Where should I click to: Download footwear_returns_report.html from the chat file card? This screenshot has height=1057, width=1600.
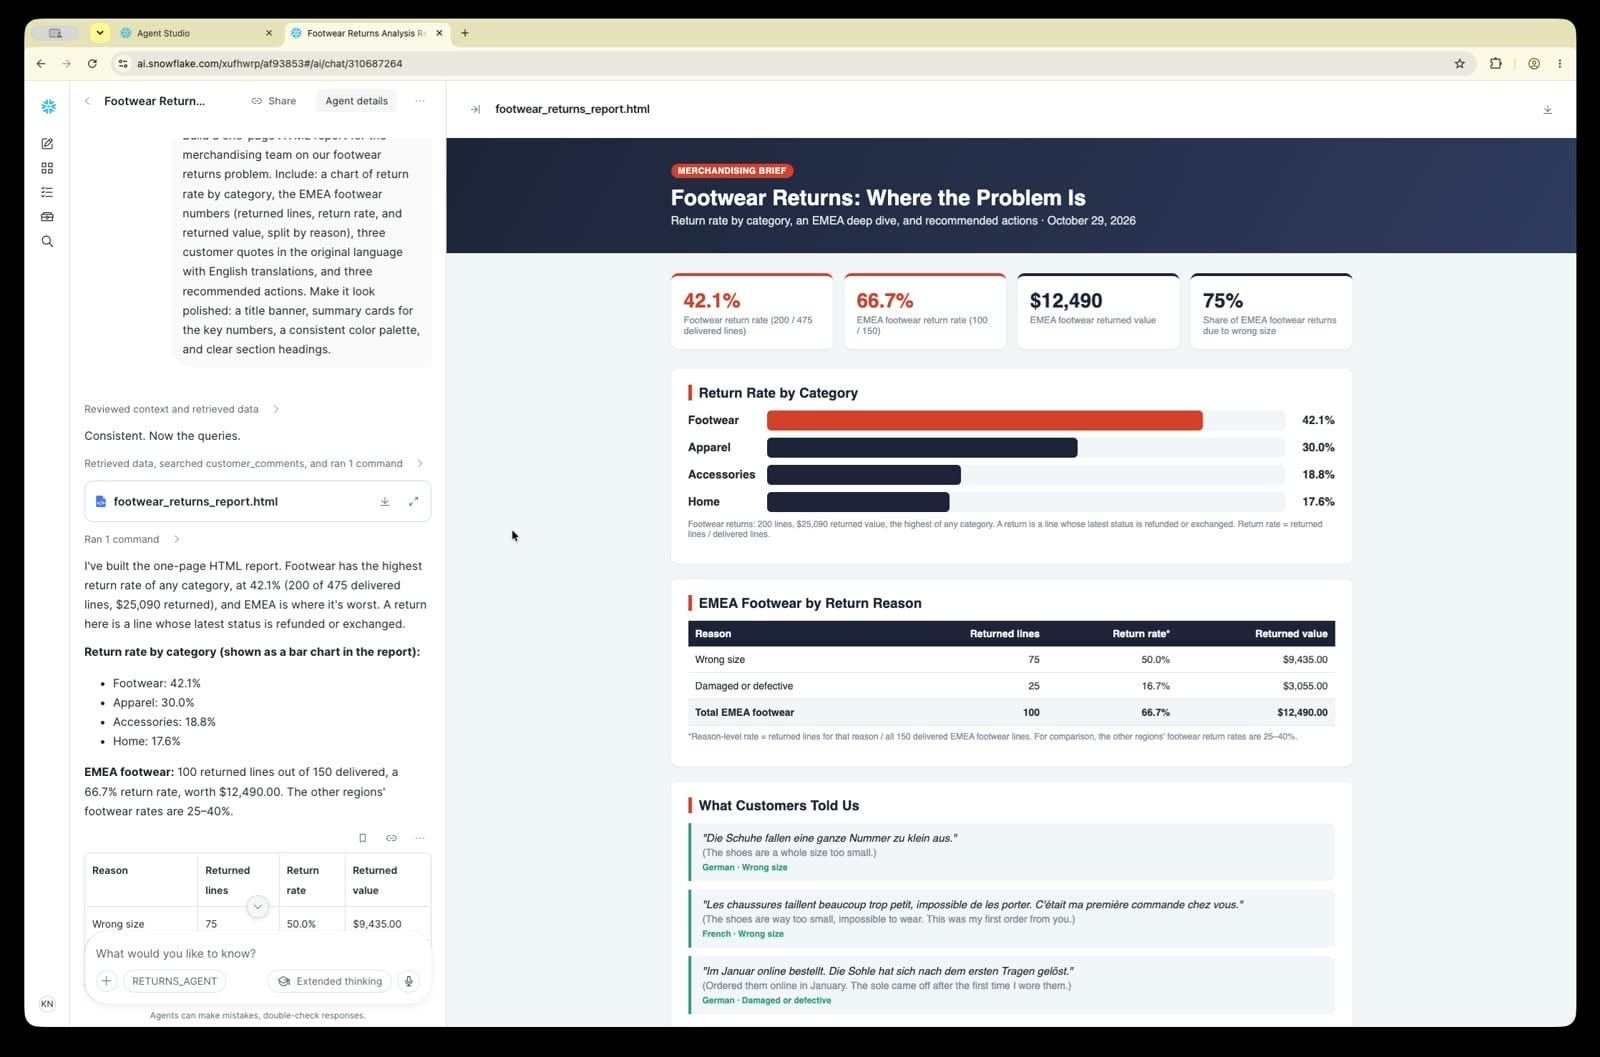[x=385, y=502]
